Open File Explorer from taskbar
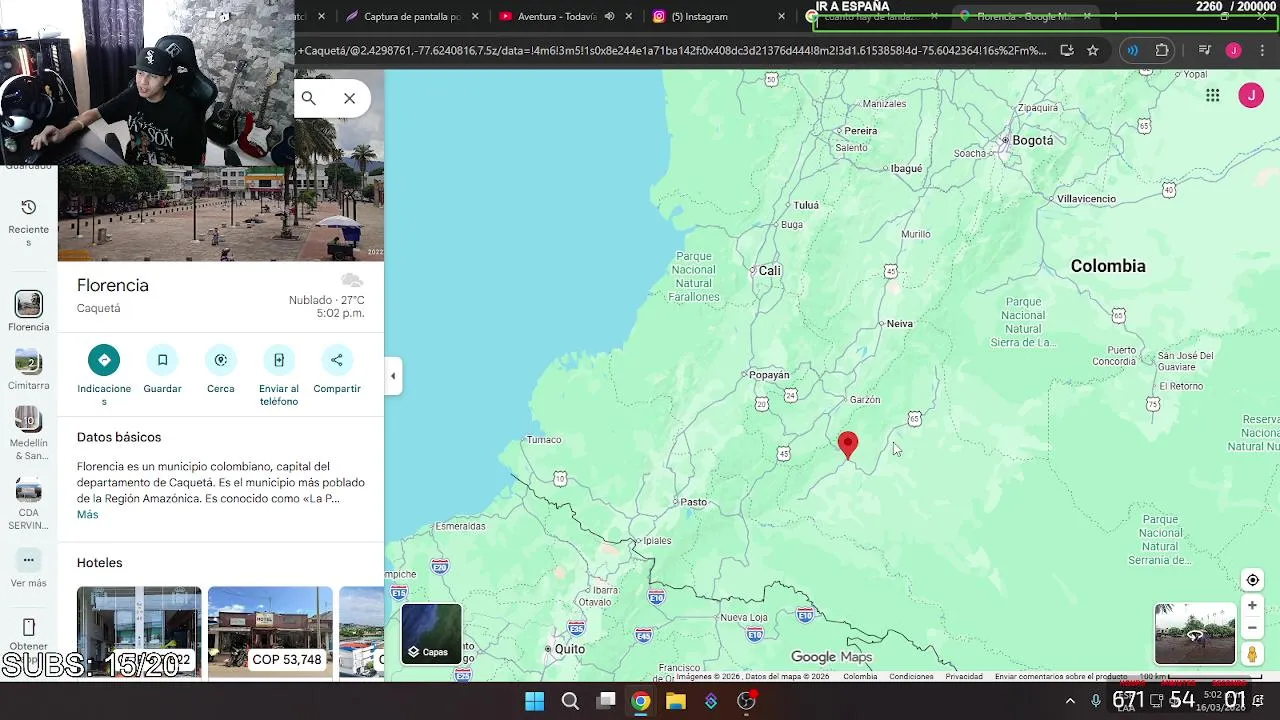 coord(676,701)
